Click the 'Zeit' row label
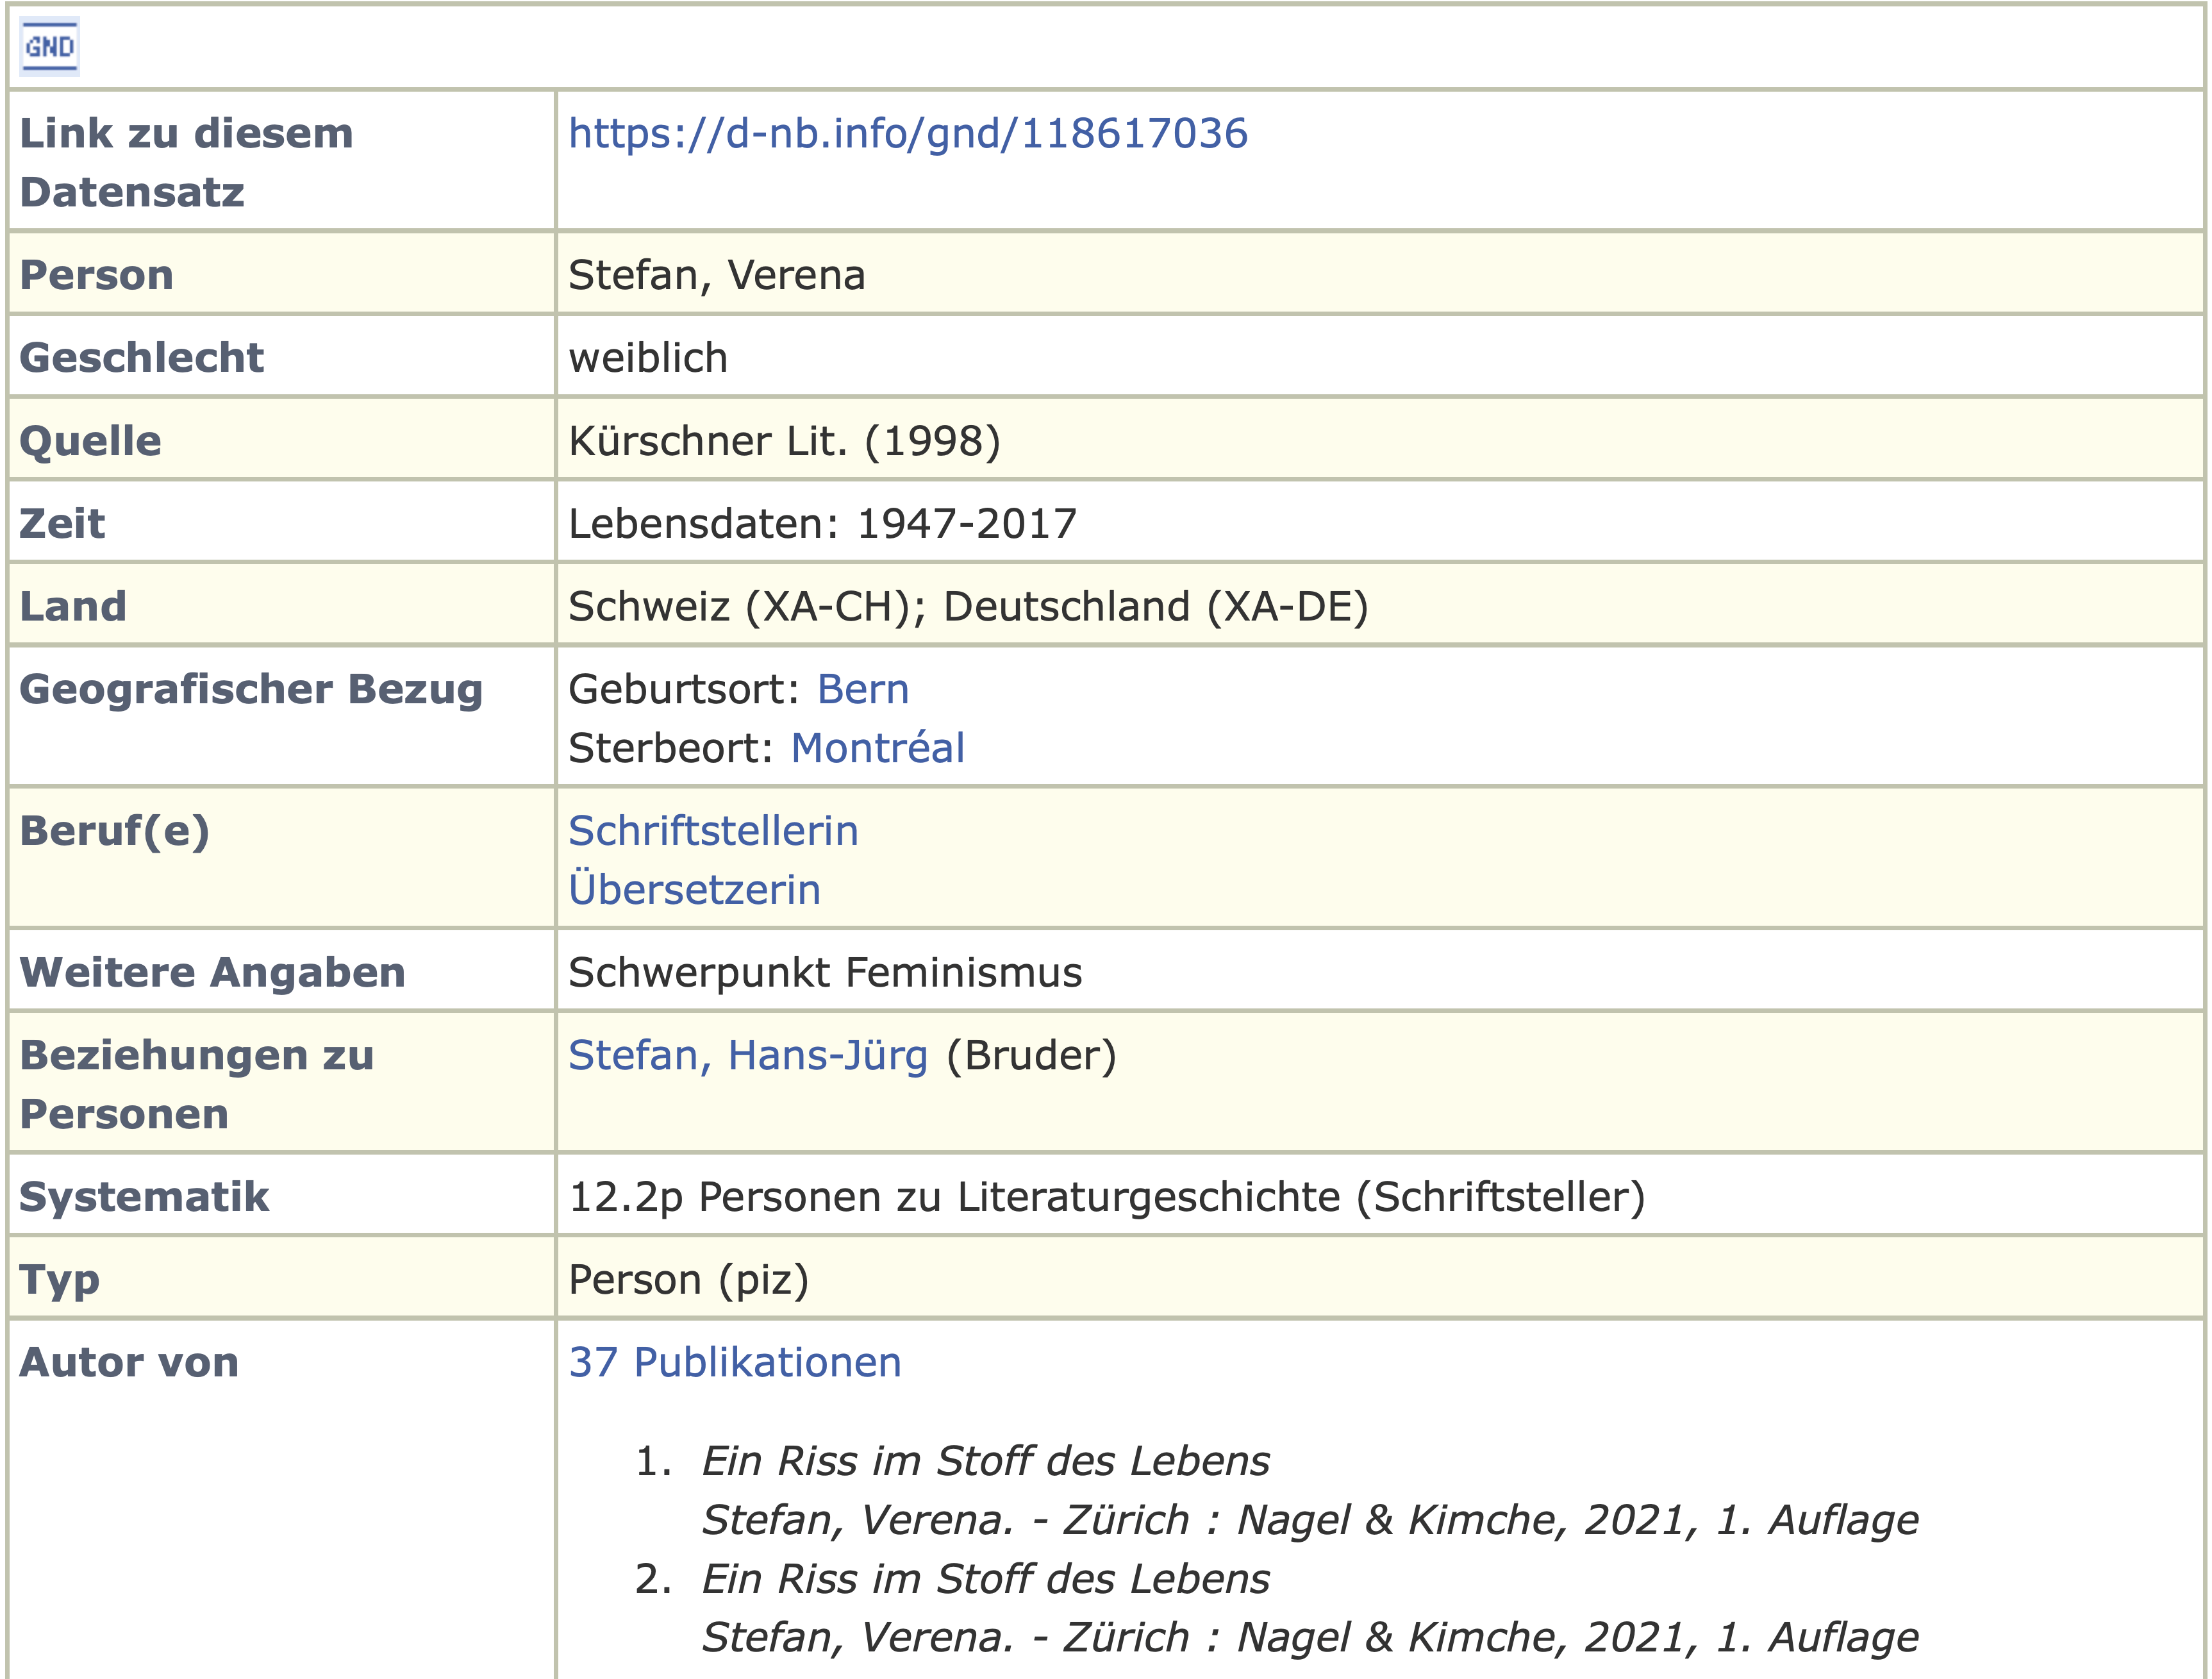The height and width of the screenshot is (1679, 2212). point(62,524)
